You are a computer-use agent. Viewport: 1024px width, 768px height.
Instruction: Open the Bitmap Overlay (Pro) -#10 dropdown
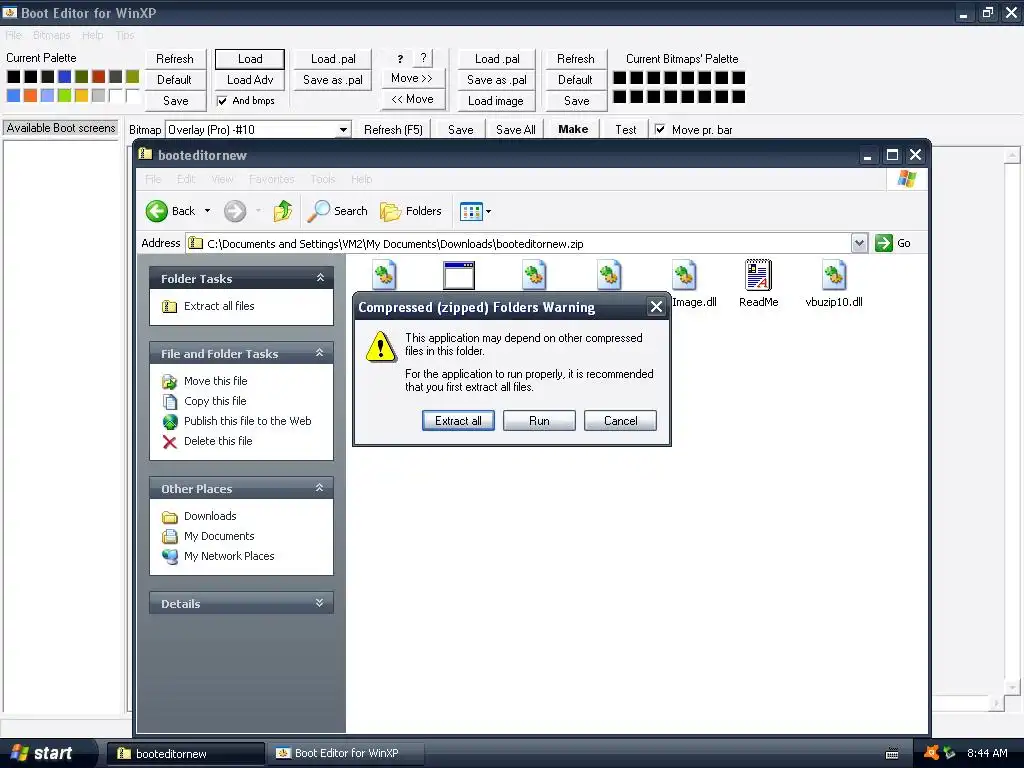pos(343,130)
